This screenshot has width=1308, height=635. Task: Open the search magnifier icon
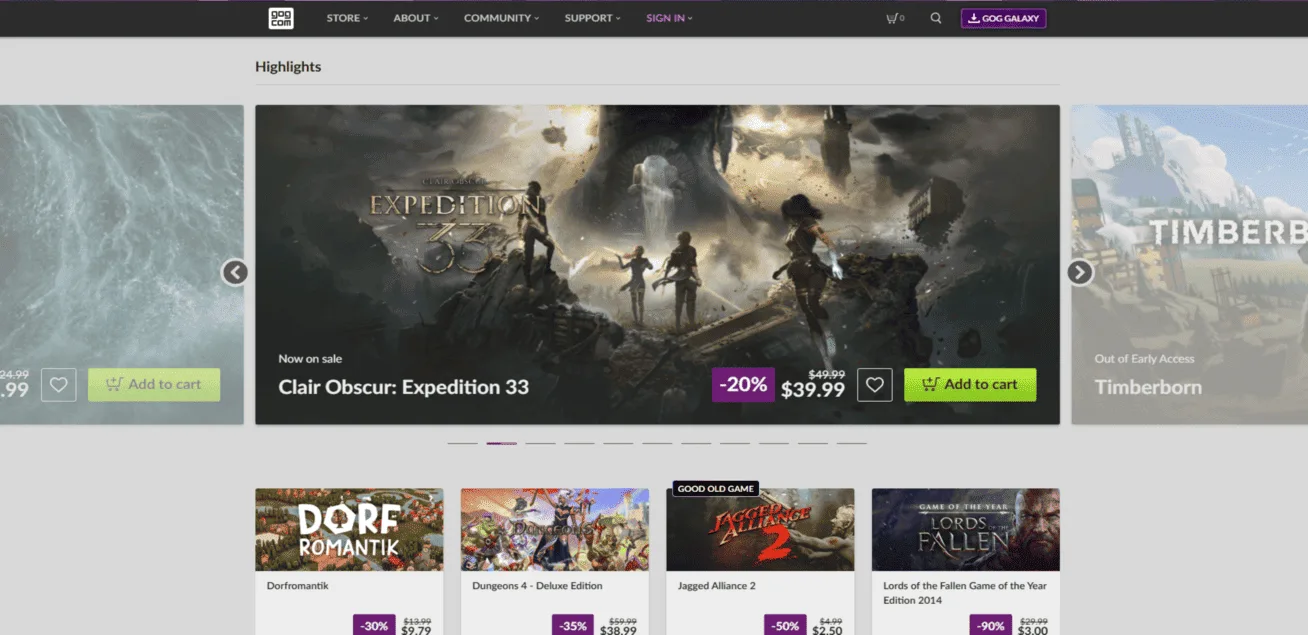coord(936,18)
